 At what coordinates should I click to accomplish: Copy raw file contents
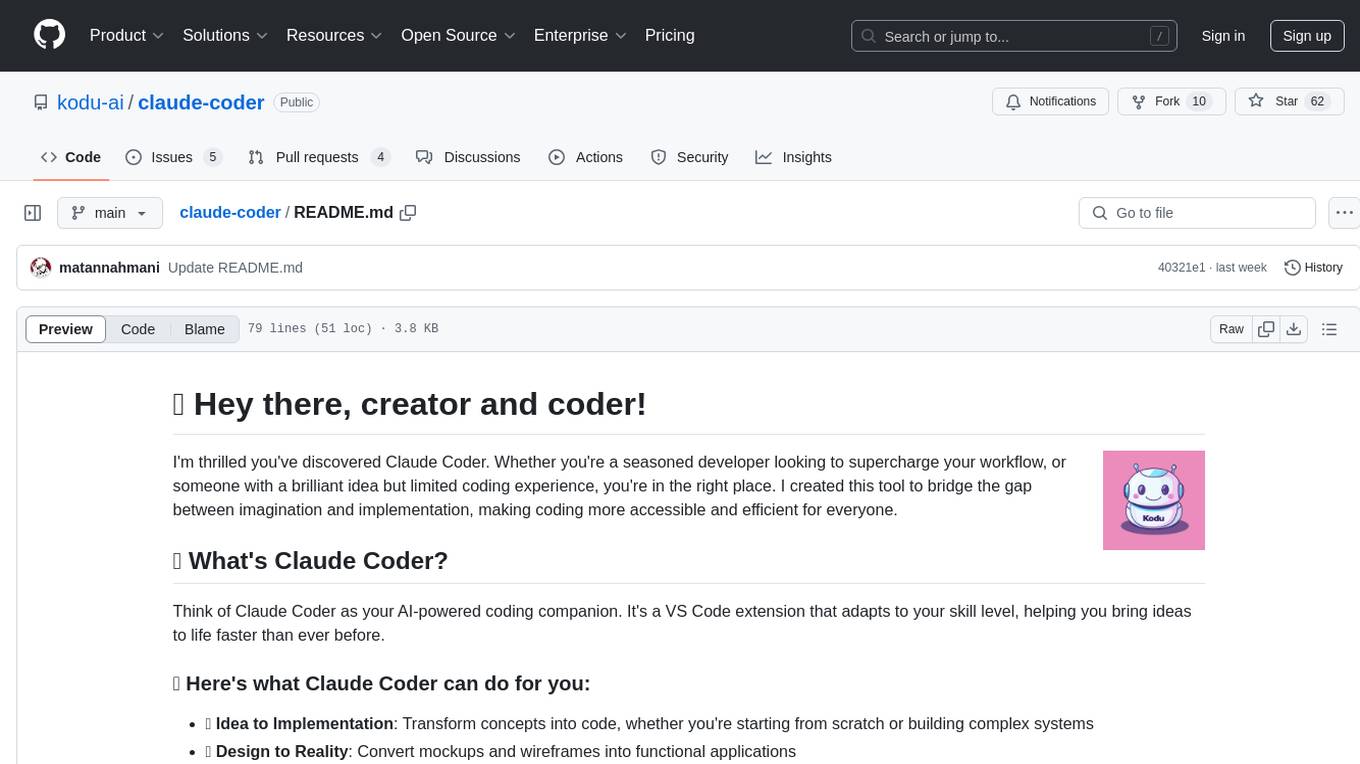point(1266,329)
